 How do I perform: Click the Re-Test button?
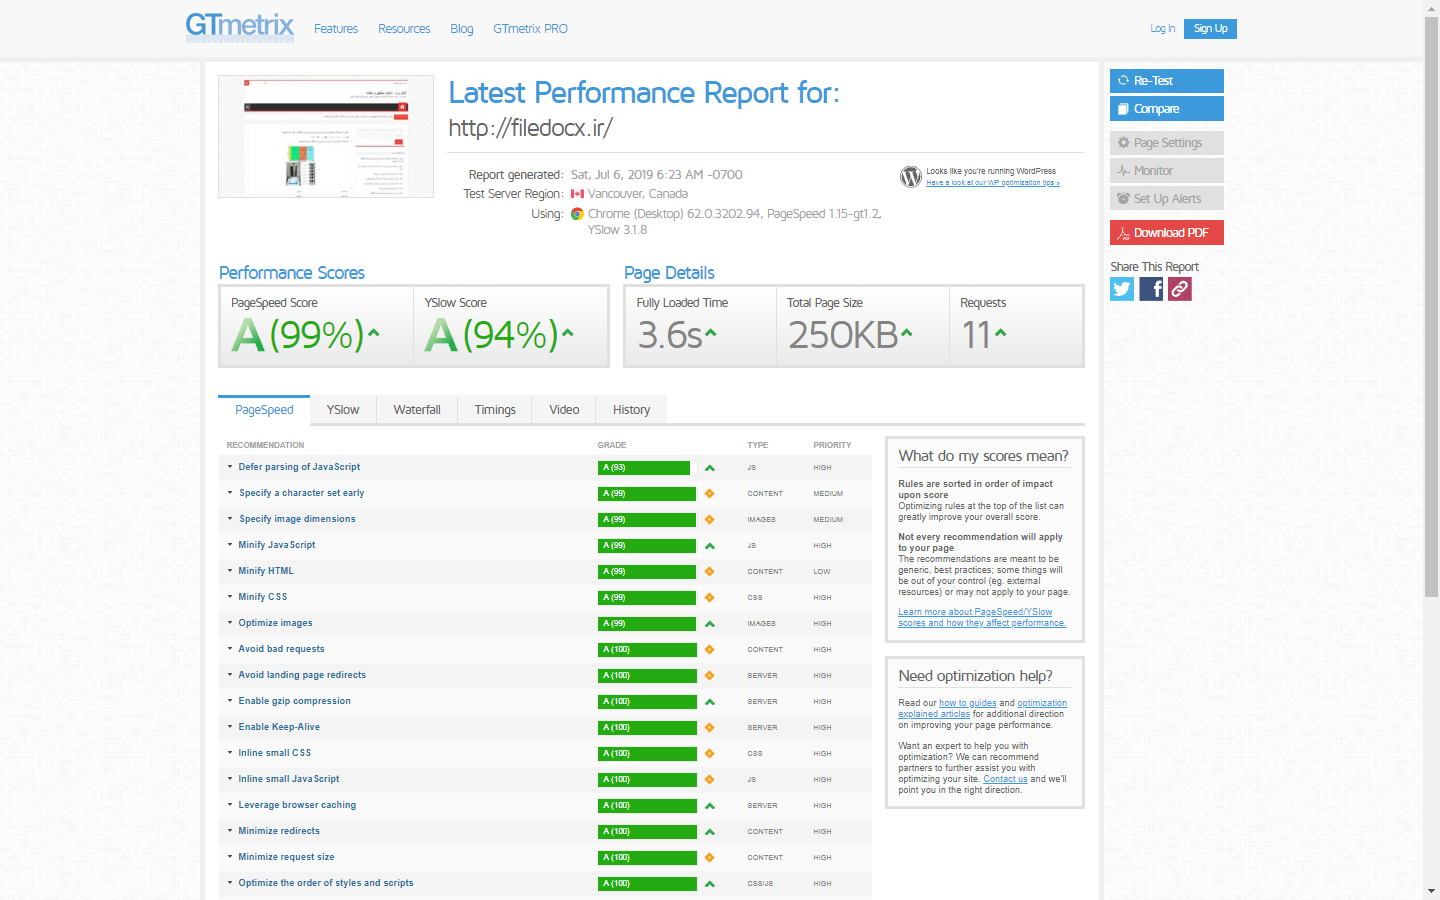pyautogui.click(x=1167, y=81)
